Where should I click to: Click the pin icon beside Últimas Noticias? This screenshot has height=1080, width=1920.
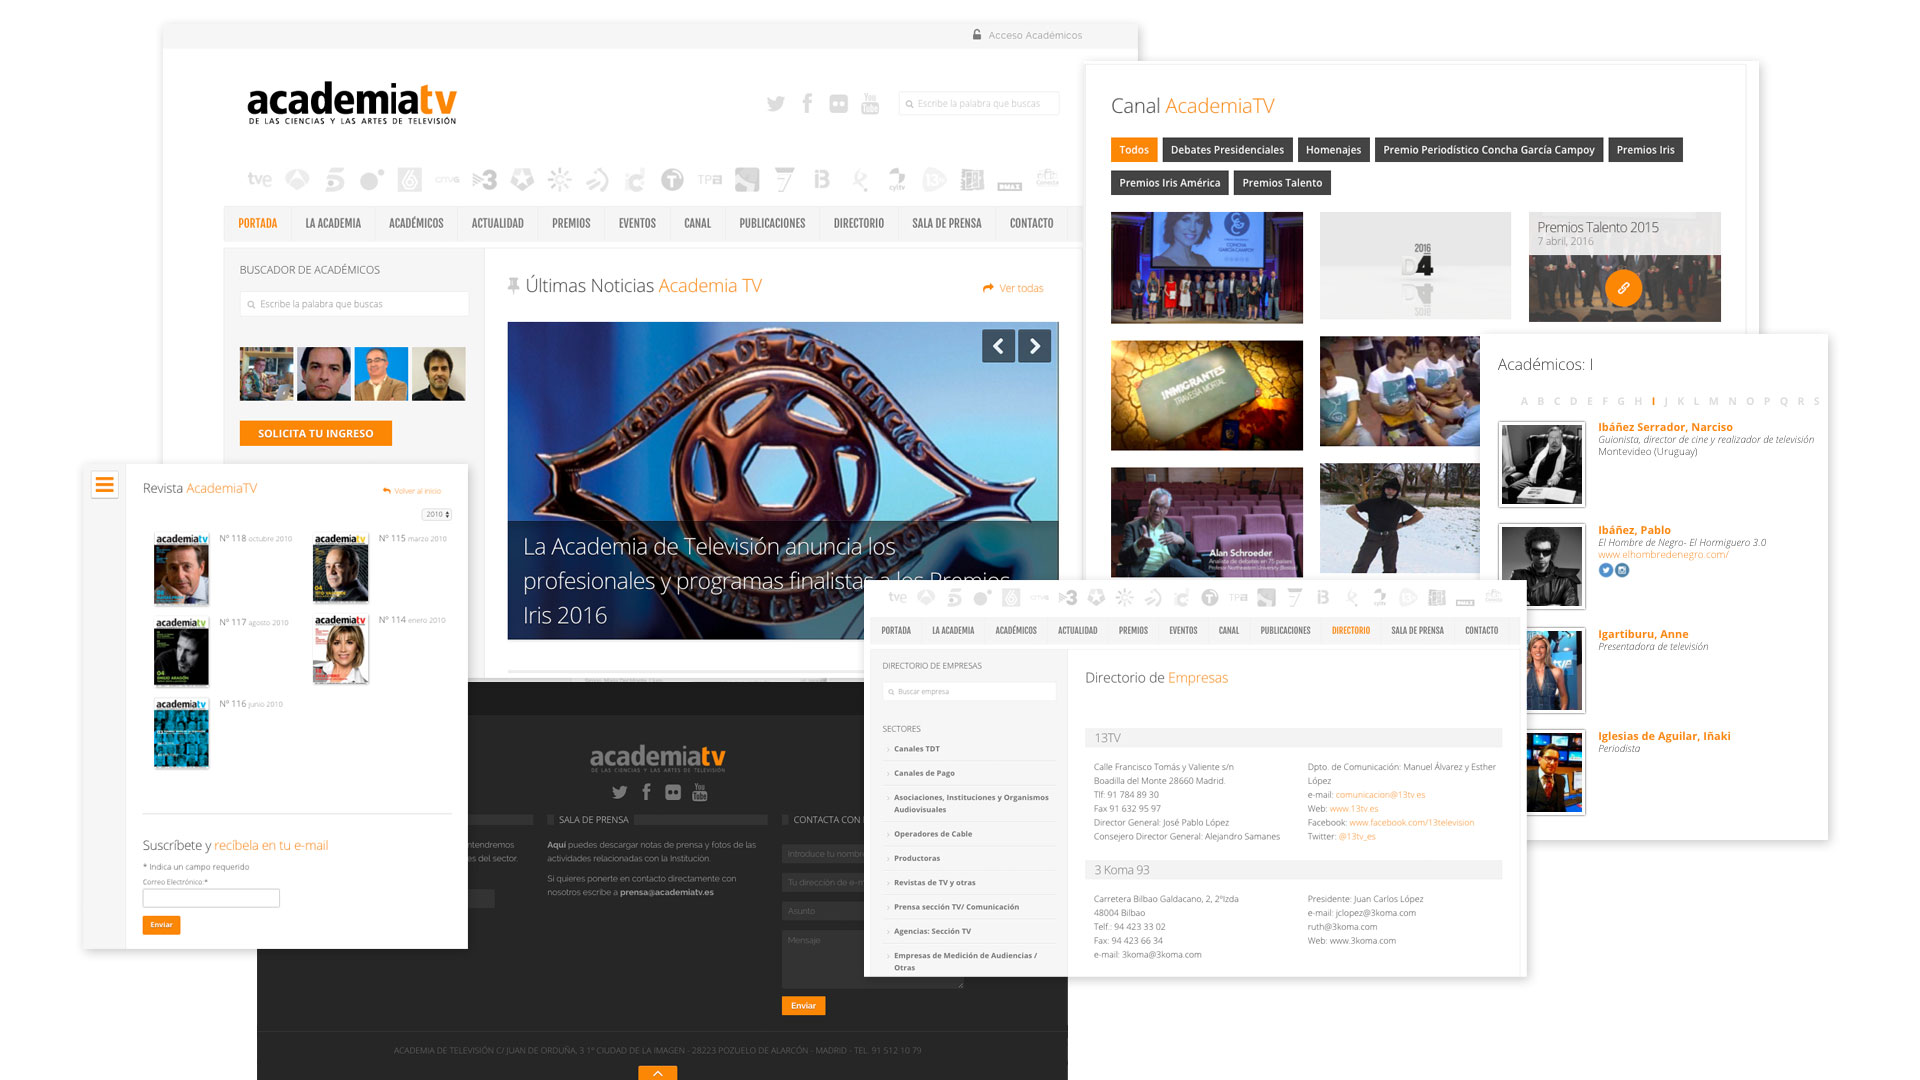[x=513, y=286]
